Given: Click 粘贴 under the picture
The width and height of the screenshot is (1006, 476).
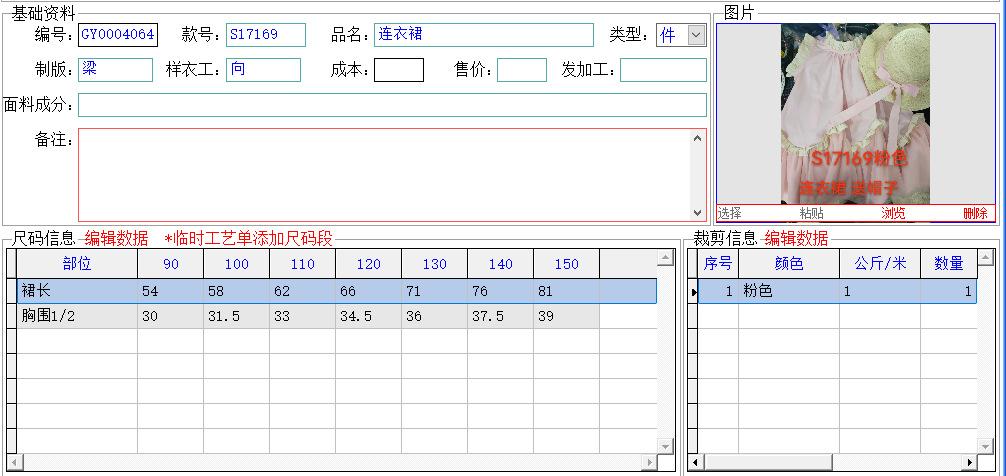Looking at the screenshot, I should coord(812,214).
